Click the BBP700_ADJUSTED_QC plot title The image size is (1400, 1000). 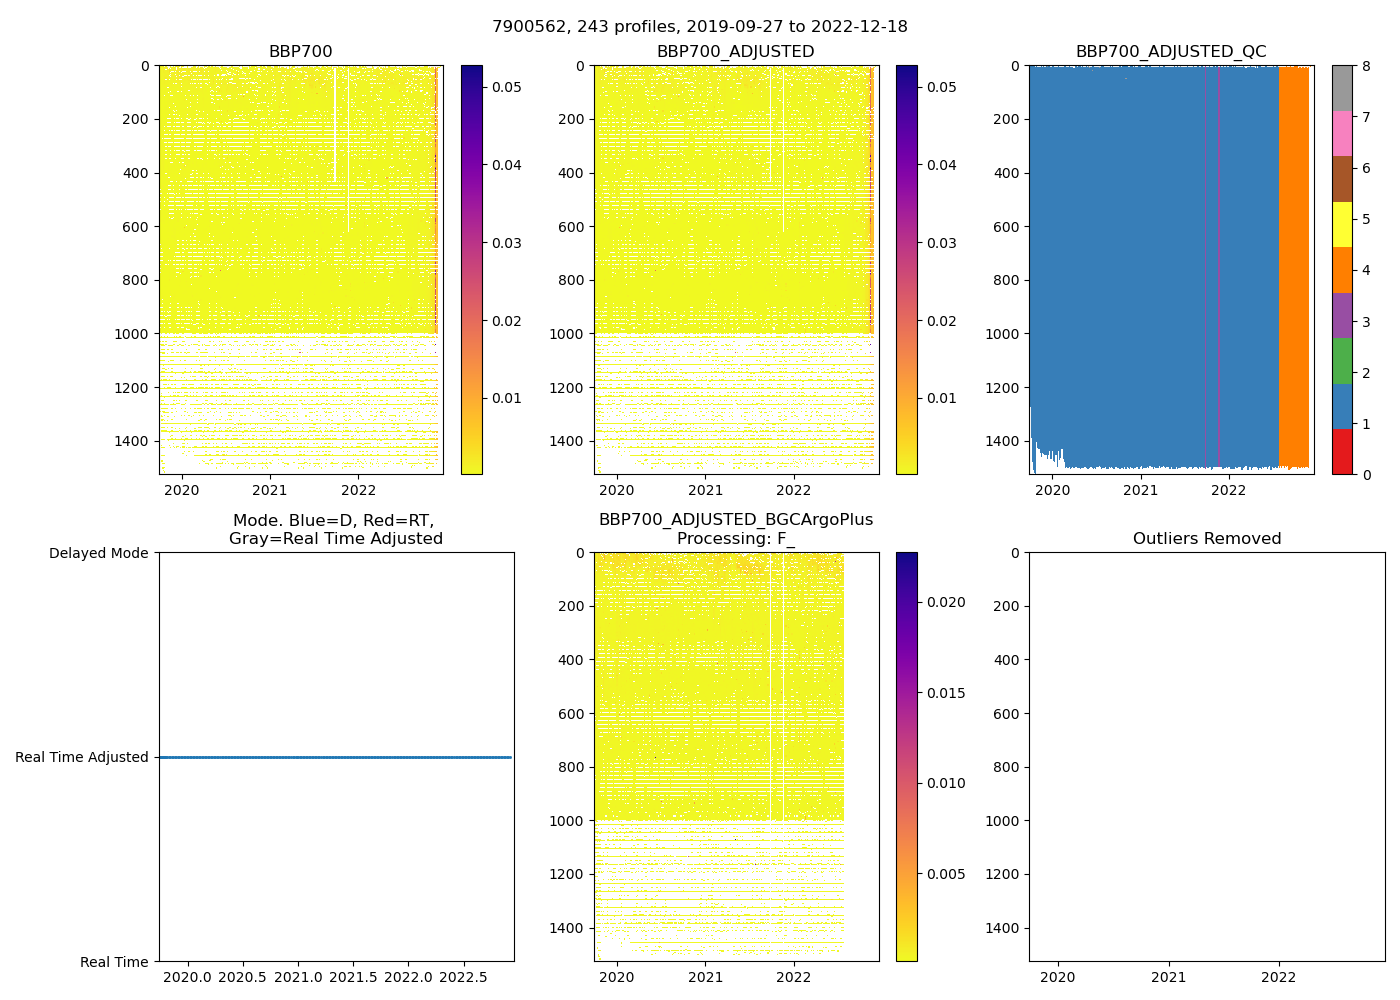(x=1170, y=52)
